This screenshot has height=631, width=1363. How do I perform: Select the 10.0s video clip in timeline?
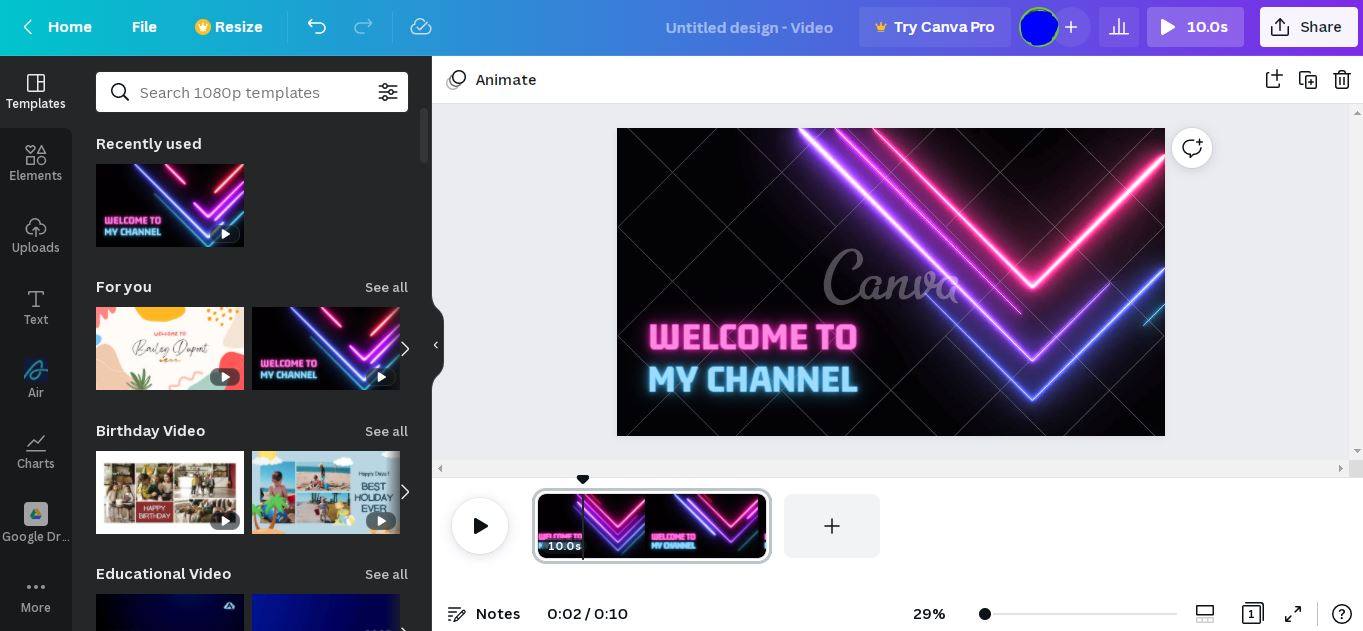click(x=652, y=526)
